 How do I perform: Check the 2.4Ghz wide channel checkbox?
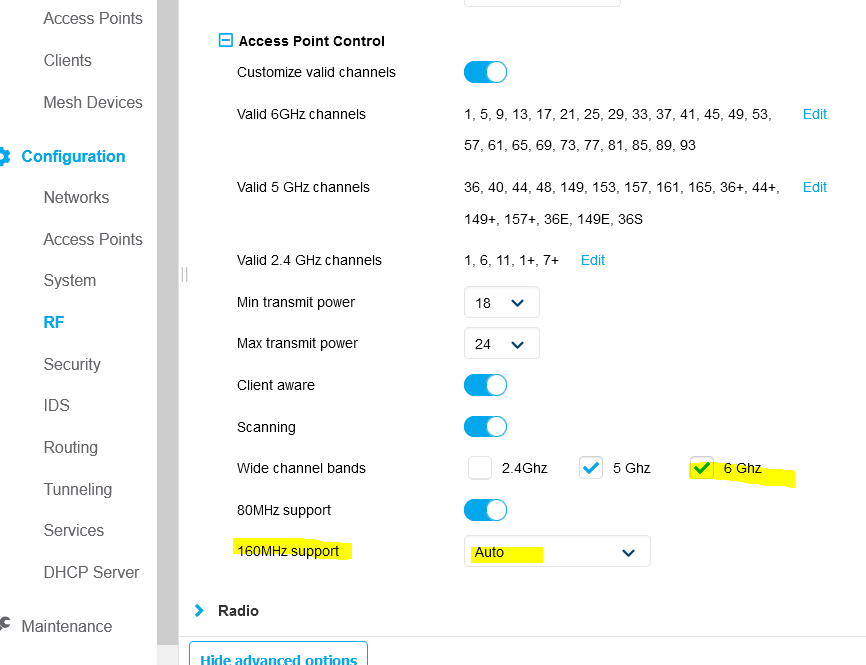click(x=479, y=468)
